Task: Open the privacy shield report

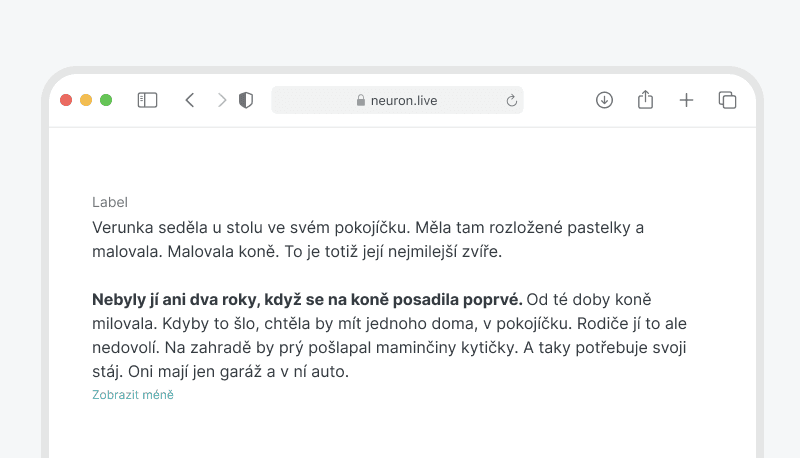Action: click(246, 100)
